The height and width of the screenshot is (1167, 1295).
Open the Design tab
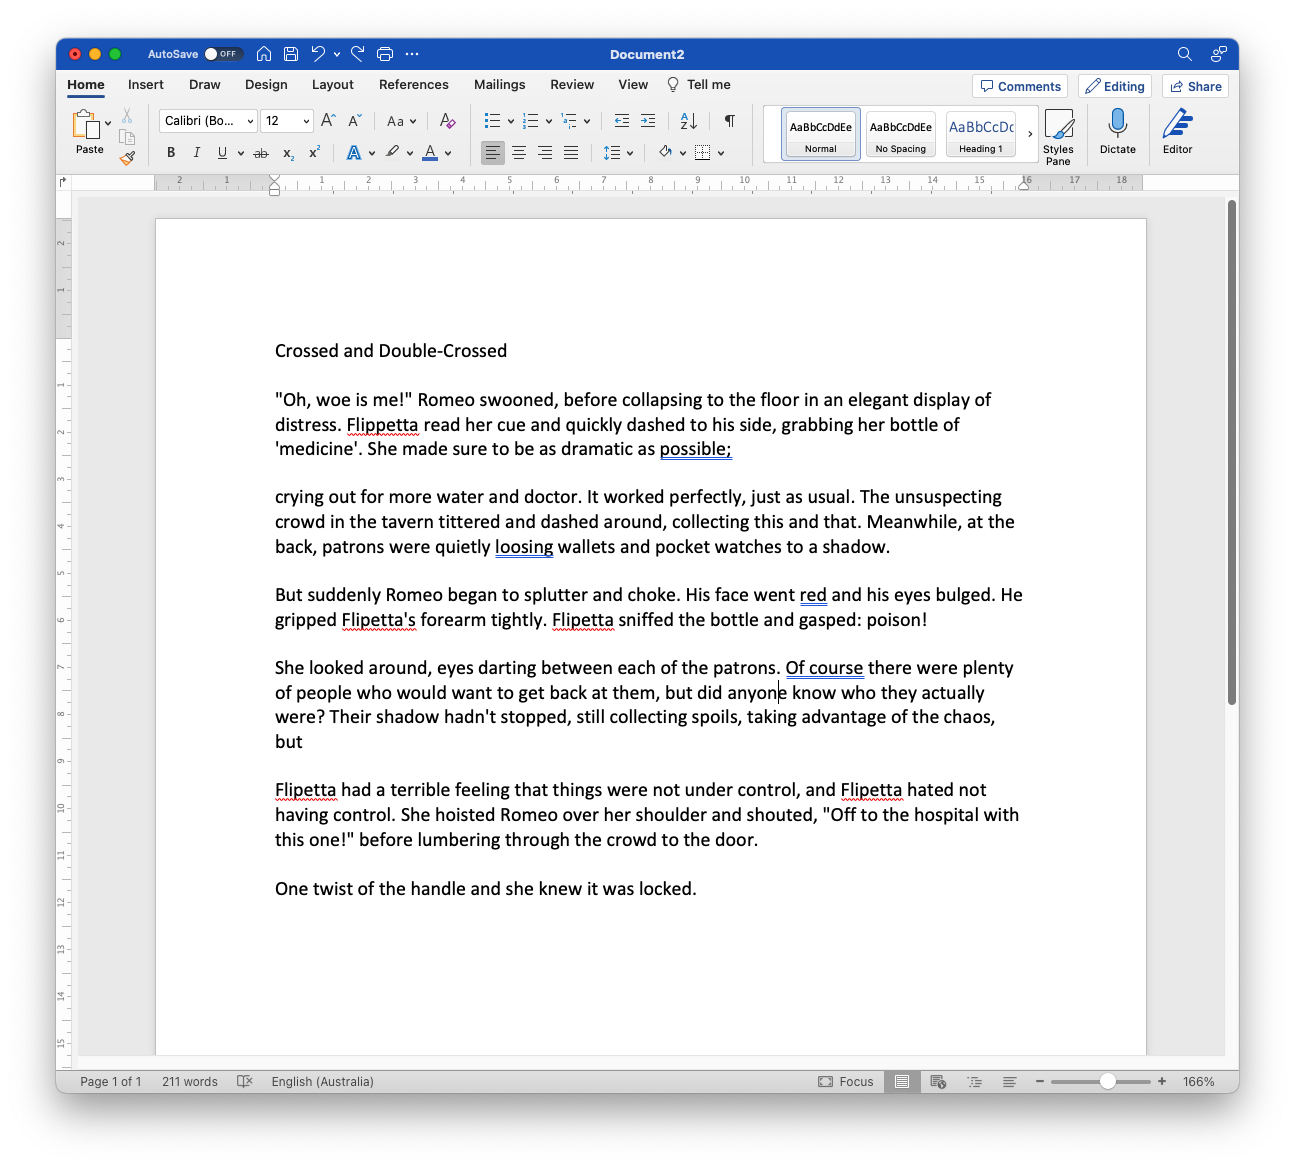266,85
